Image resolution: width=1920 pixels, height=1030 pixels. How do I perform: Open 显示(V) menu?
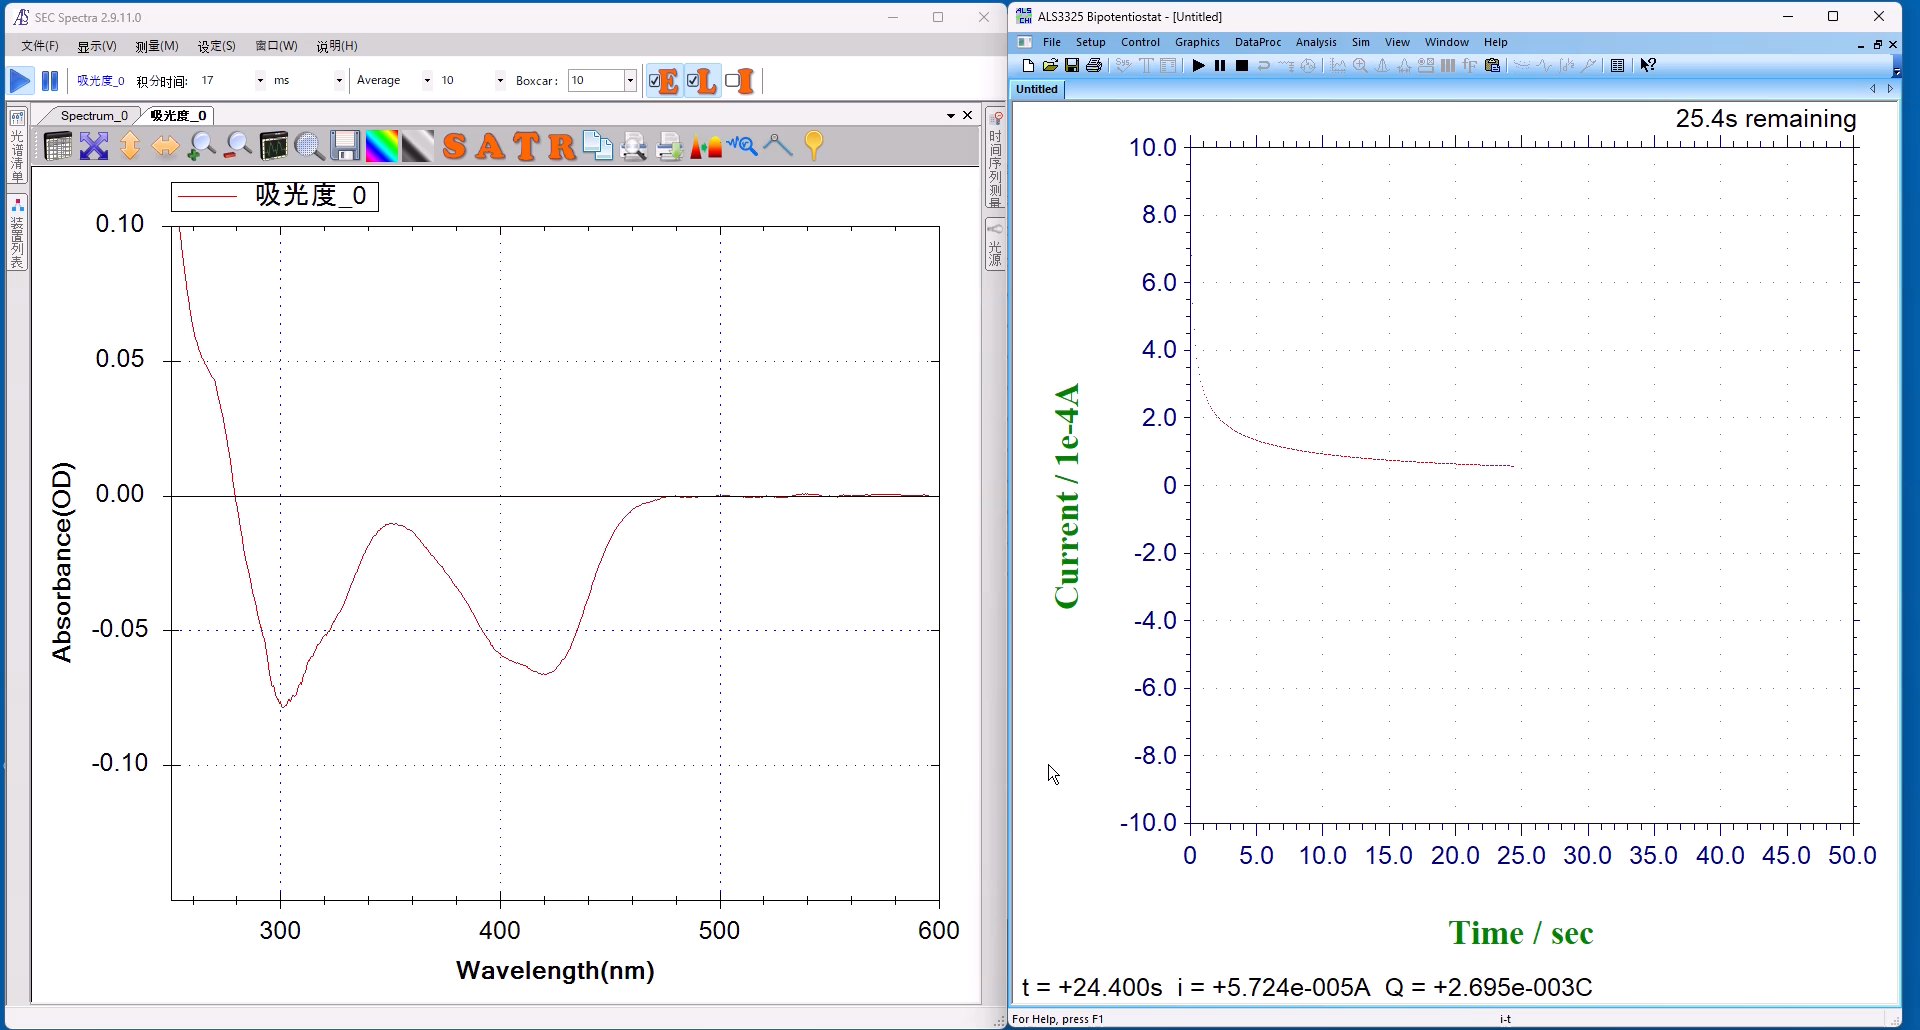point(97,46)
